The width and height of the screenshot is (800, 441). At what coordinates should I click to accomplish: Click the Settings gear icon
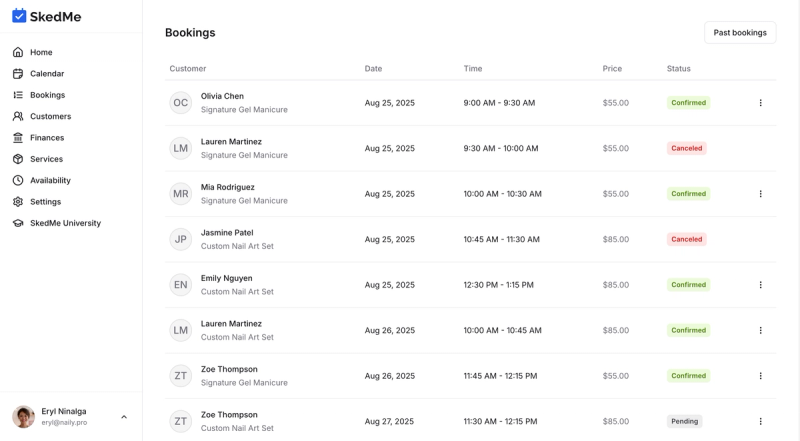(x=18, y=202)
